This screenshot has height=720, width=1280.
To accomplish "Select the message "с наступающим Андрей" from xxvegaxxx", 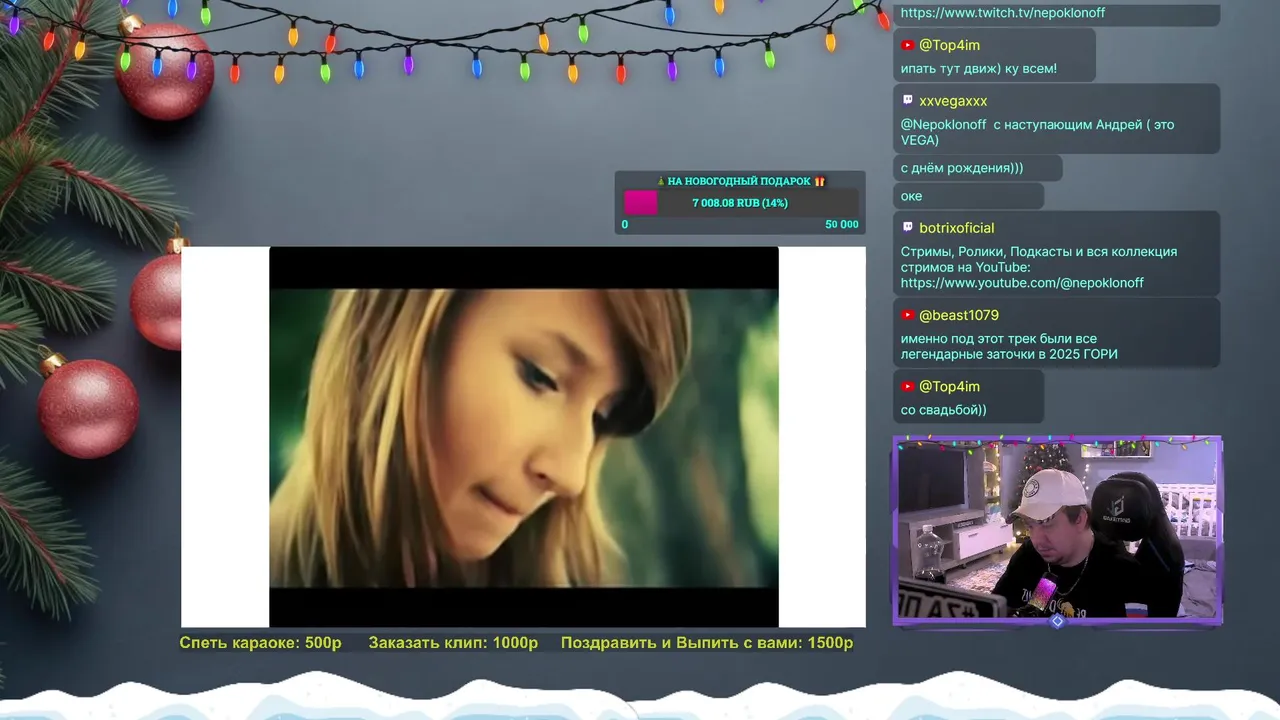I will [x=1037, y=132].
